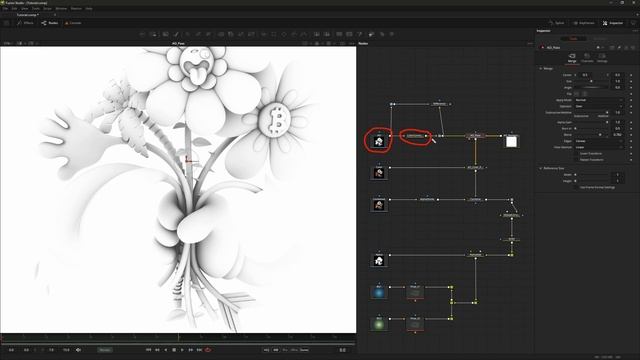Viewport: 640px width, 360px height.
Task: Open the viewer zoom level dropdown
Action: tap(7, 43)
